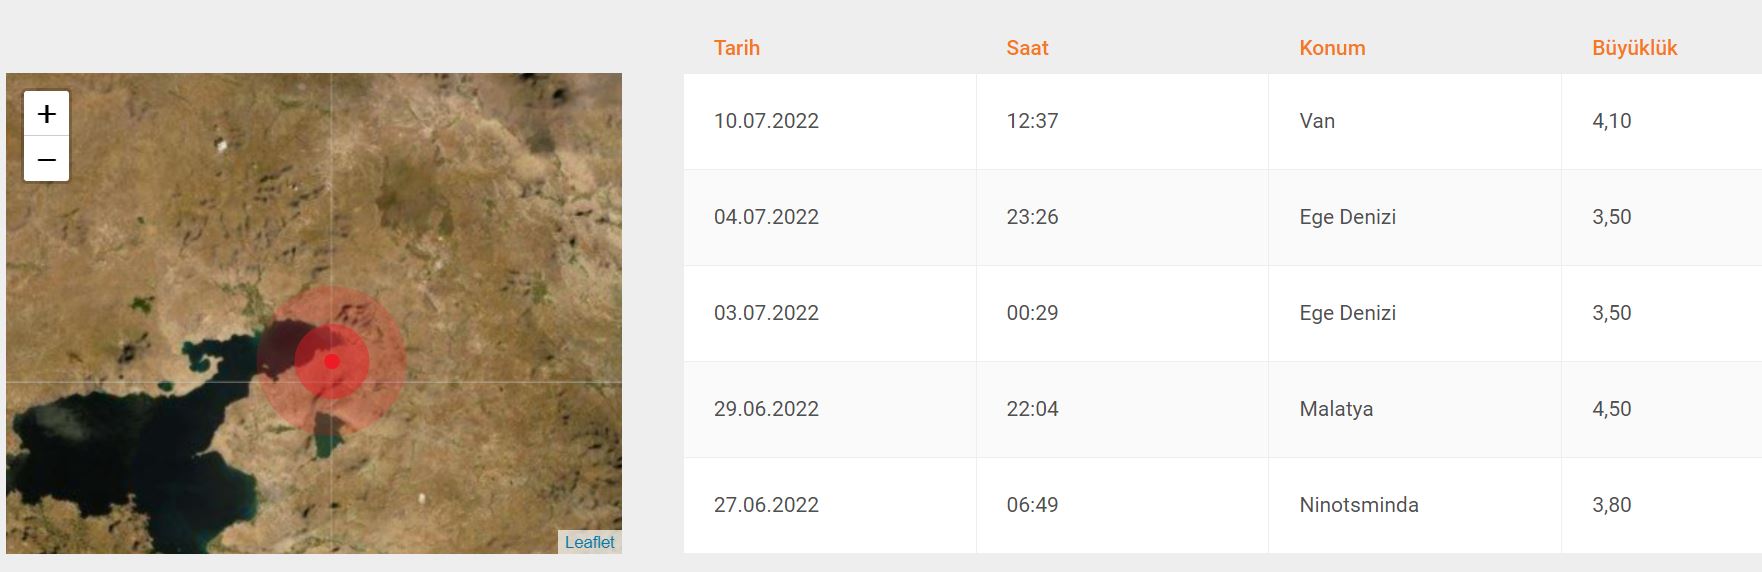This screenshot has height=572, width=1762.
Task: Click the 4,10 magnitude value for Van
Action: pyautogui.click(x=1611, y=121)
